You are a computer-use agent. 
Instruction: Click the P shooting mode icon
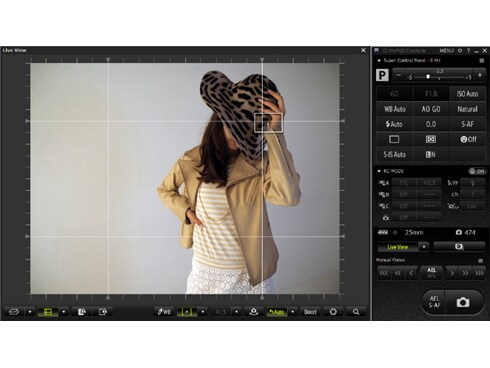point(382,75)
